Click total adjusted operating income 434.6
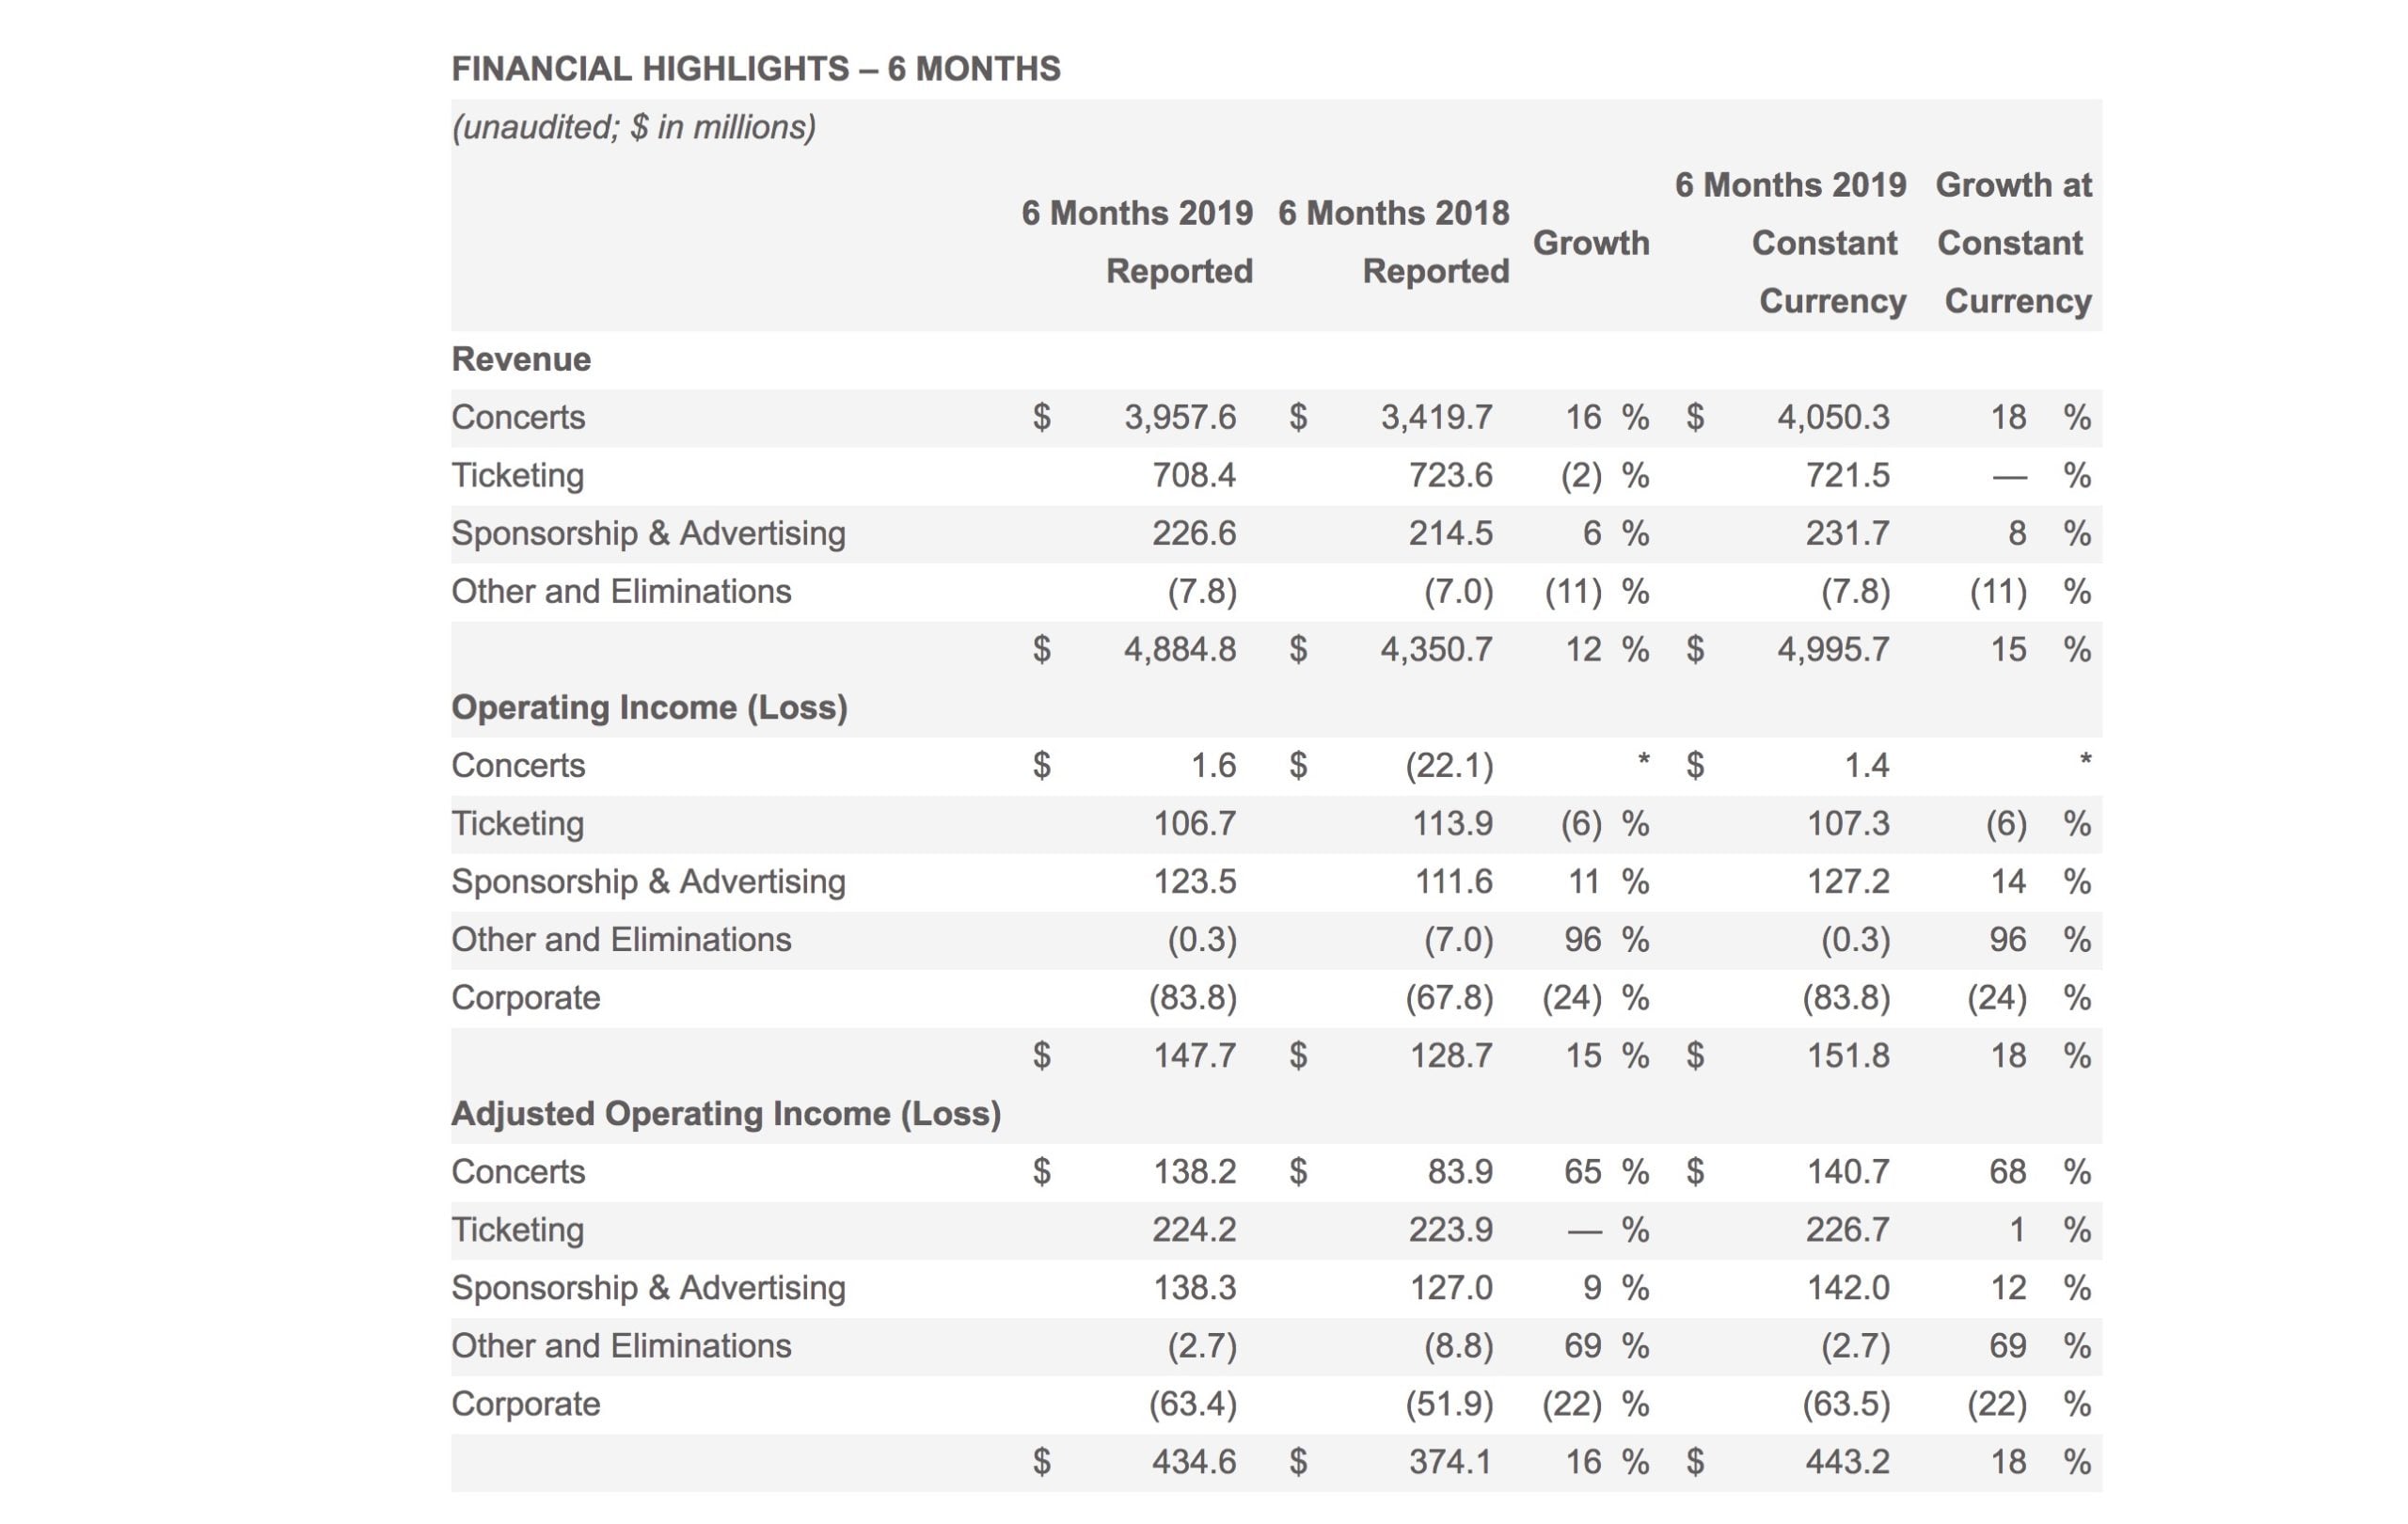Screen dimensions: 2408x1524 pos(1194,1461)
